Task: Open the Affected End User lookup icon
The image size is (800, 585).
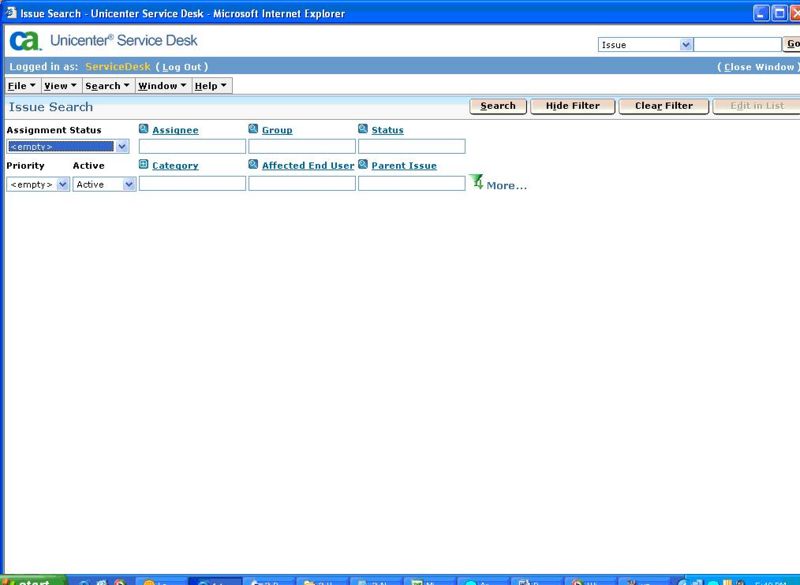Action: (252, 165)
